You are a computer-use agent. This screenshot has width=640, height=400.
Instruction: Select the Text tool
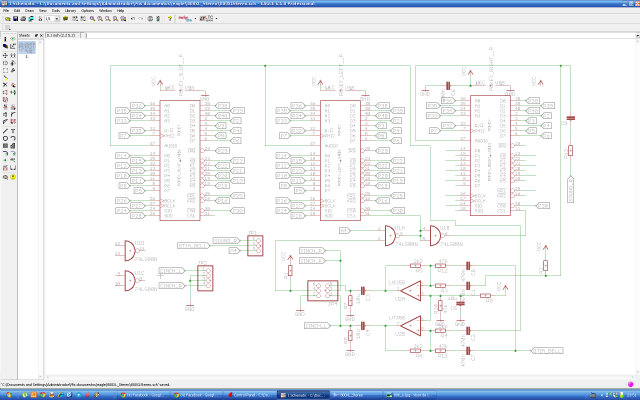[x=13, y=131]
